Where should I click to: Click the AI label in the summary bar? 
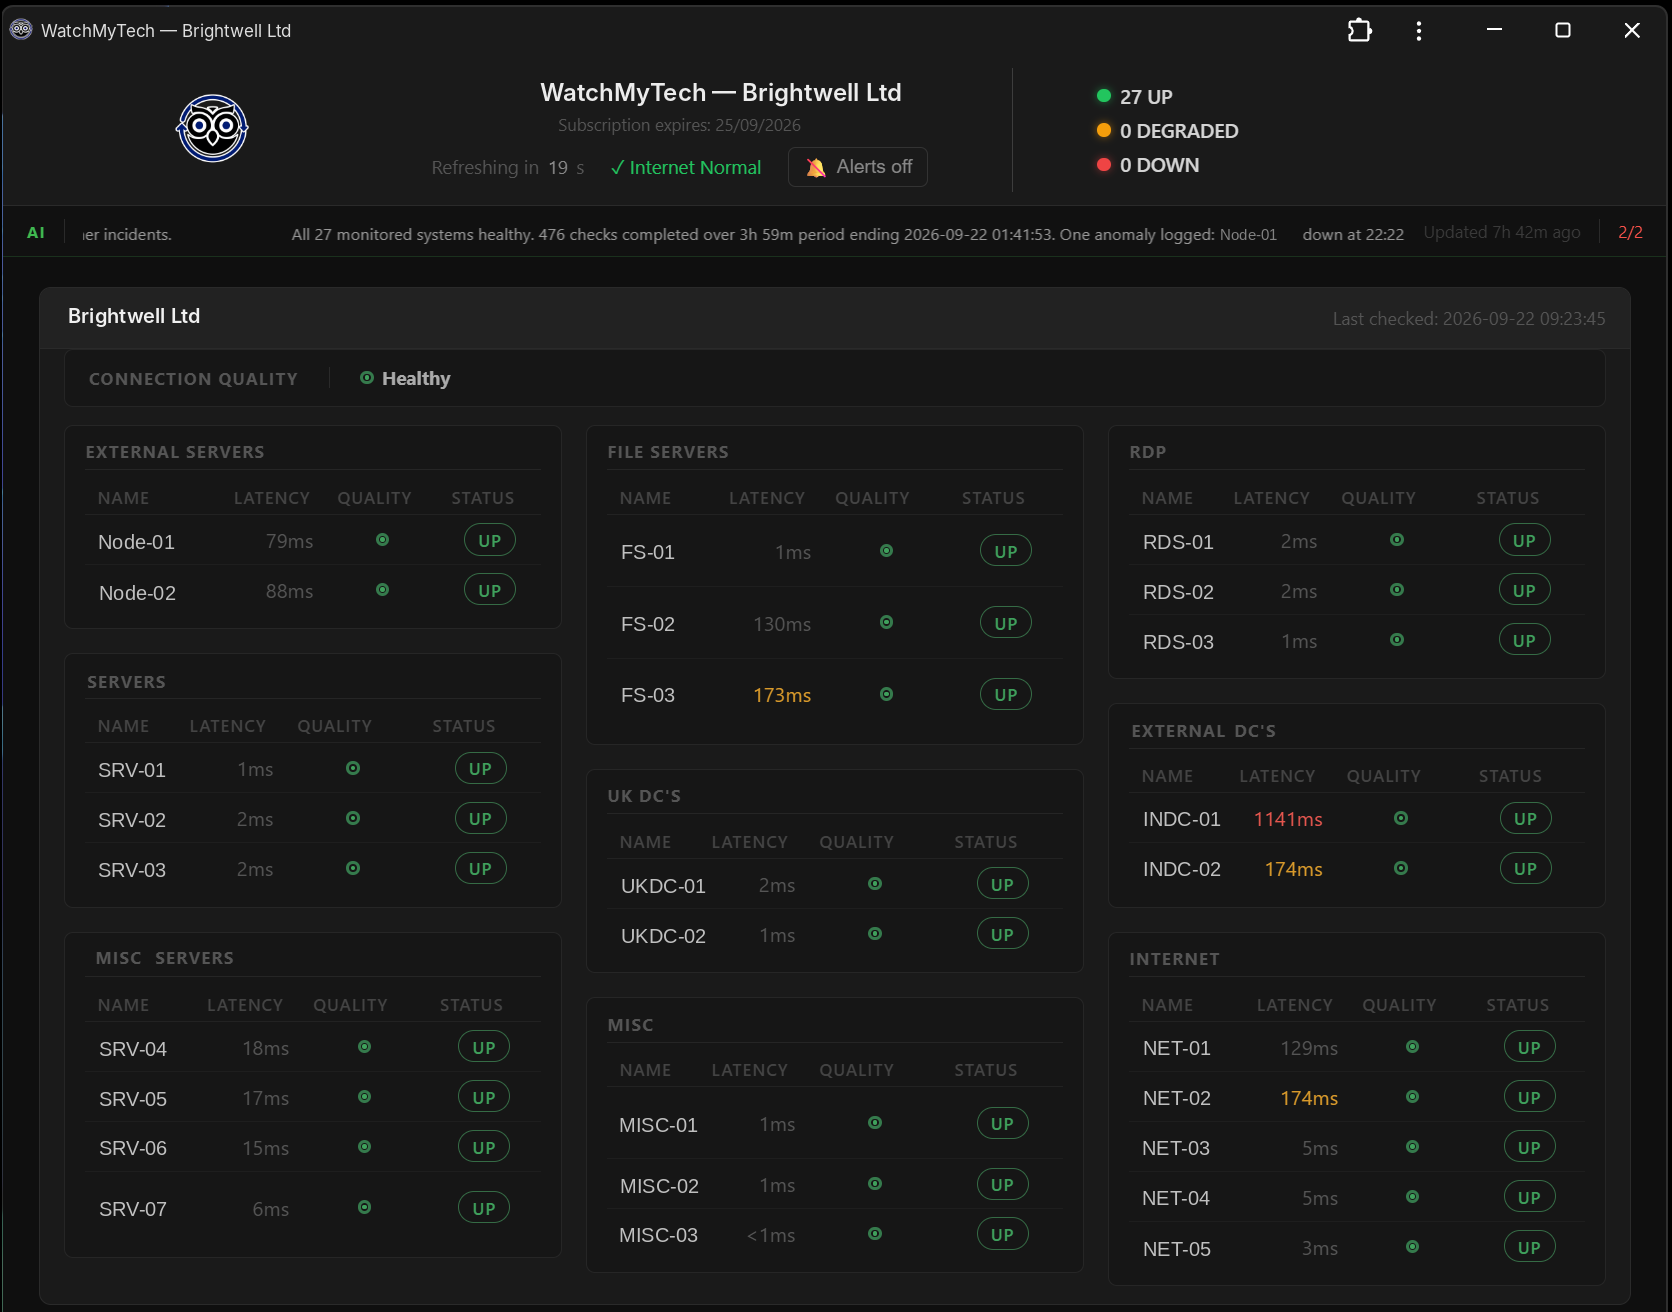point(36,233)
